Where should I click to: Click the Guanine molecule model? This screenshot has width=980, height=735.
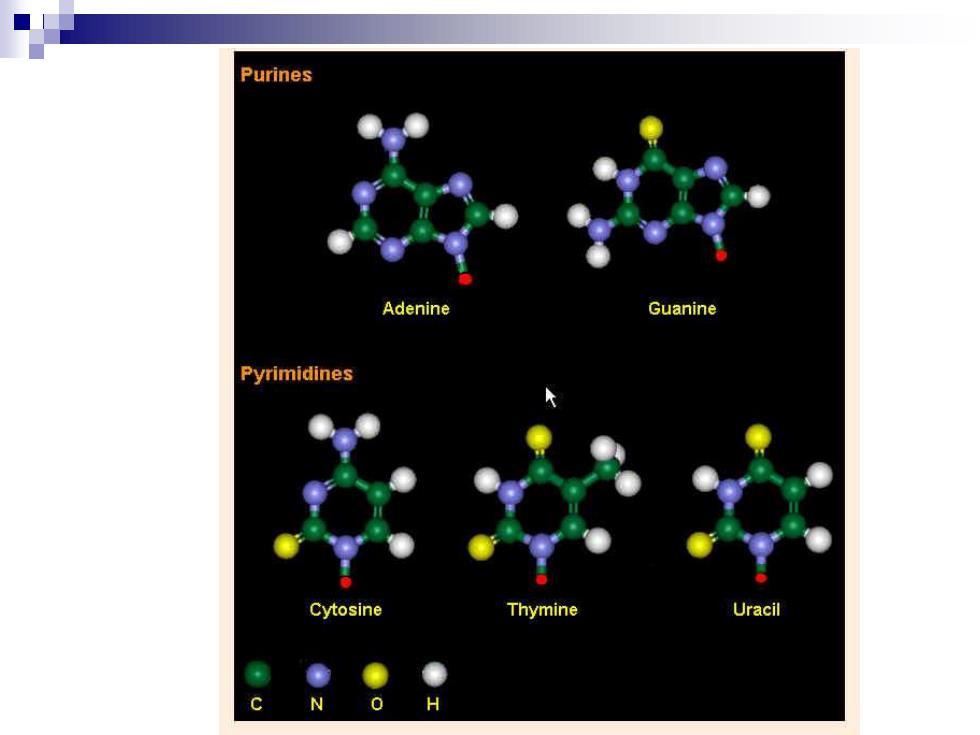pyautogui.click(x=669, y=192)
